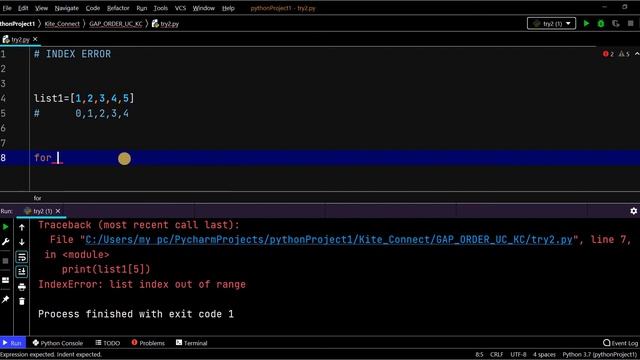This screenshot has width=640, height=360.
Task: Open the View menu
Action: point(41,8)
